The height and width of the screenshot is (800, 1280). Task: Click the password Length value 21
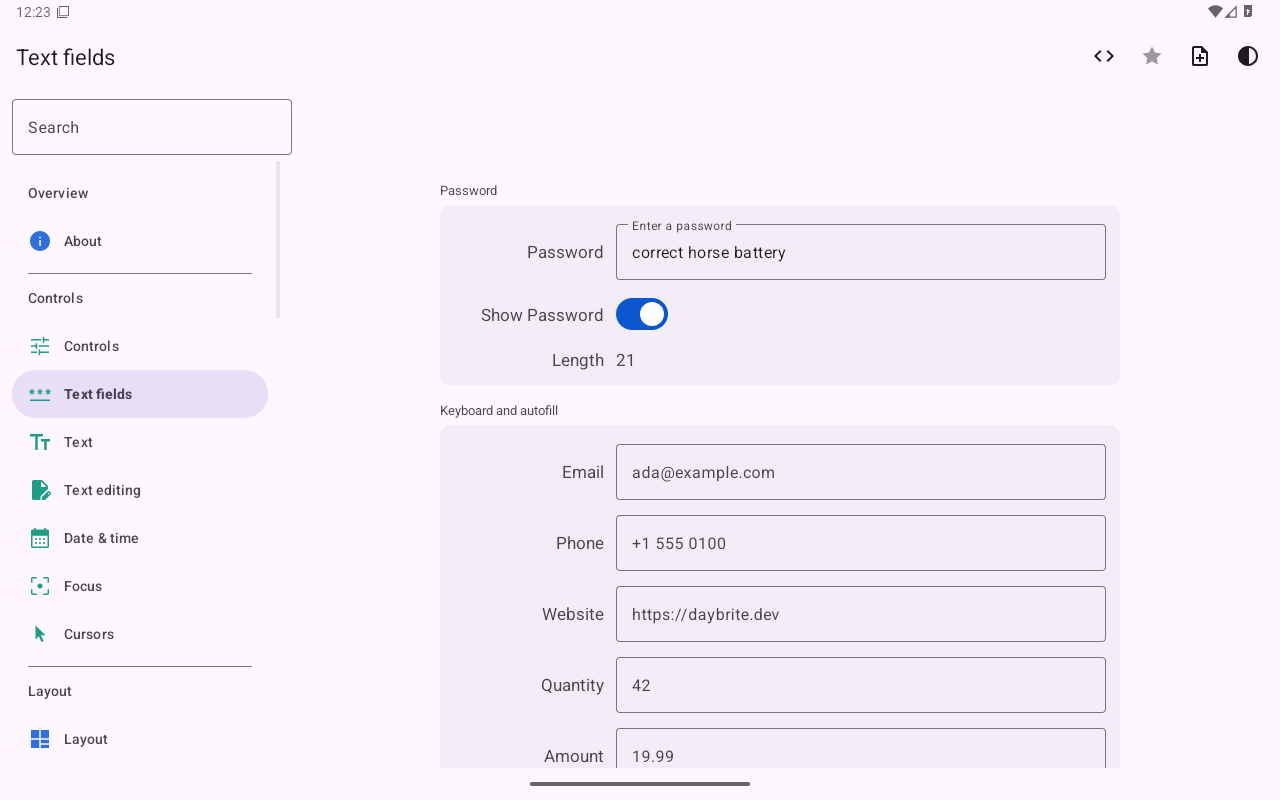626,360
